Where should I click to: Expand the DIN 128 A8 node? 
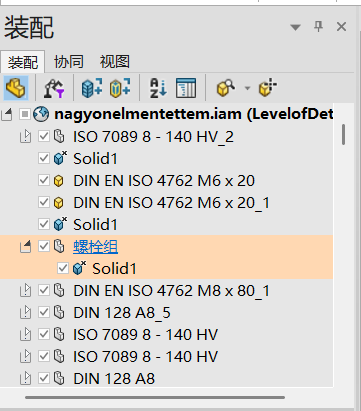(x=26, y=378)
